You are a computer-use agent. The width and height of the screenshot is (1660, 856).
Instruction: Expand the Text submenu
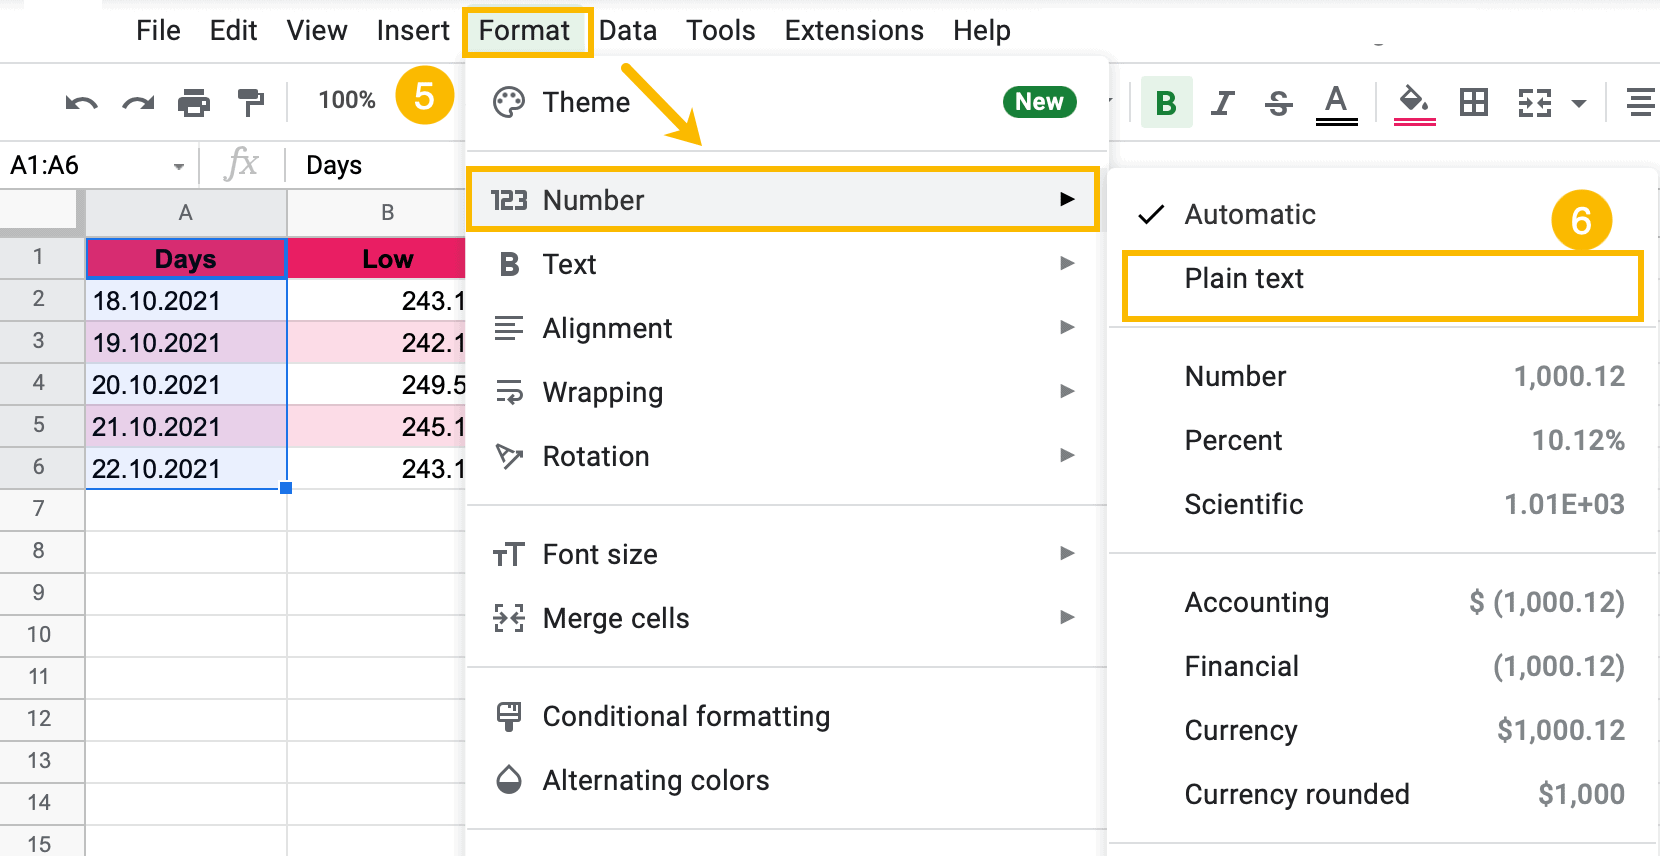(x=786, y=264)
